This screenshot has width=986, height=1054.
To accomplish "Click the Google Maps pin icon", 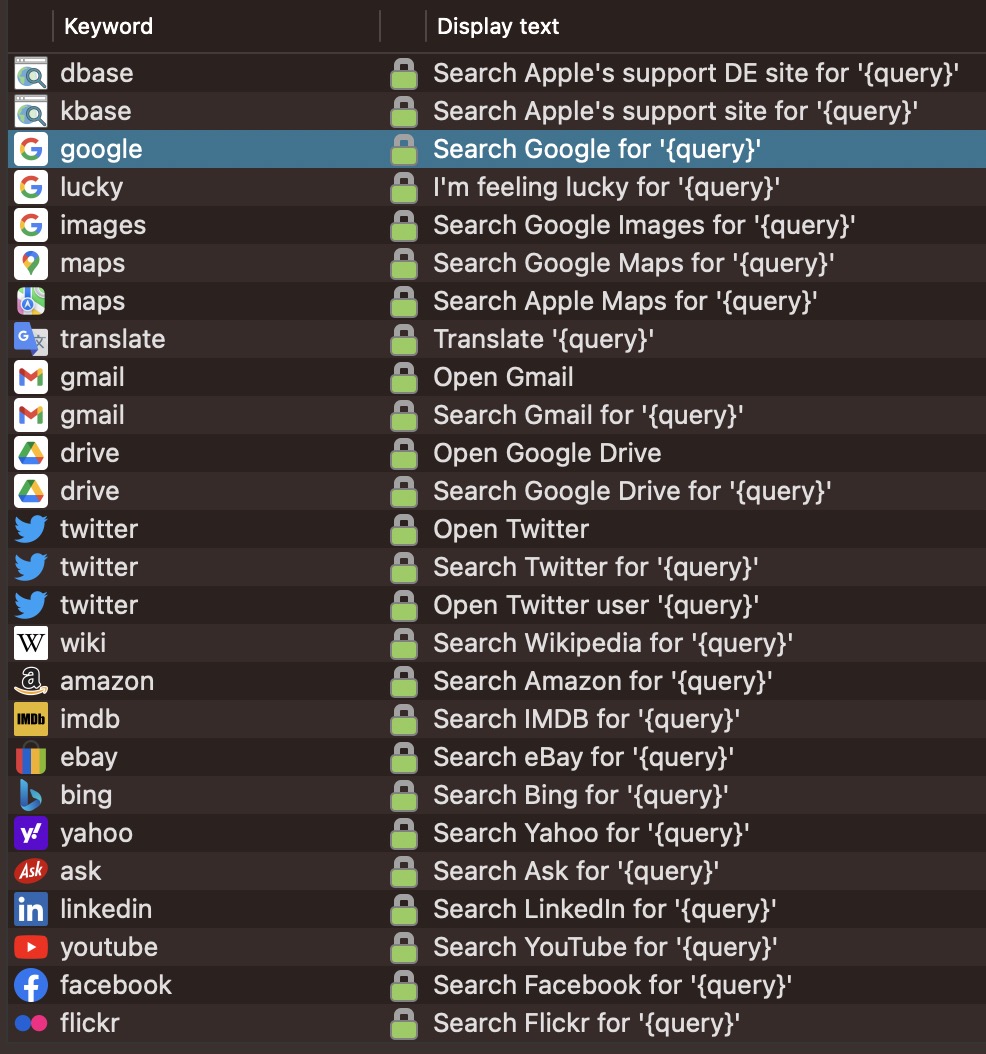I will pos(31,263).
